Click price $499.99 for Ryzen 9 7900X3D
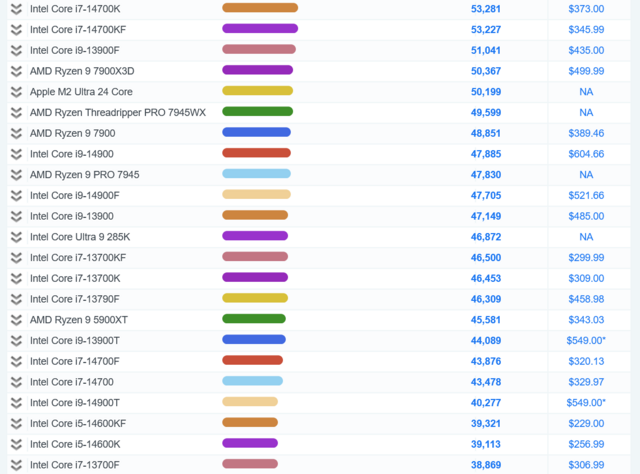Viewport: 640px width, 474px height. [586, 71]
